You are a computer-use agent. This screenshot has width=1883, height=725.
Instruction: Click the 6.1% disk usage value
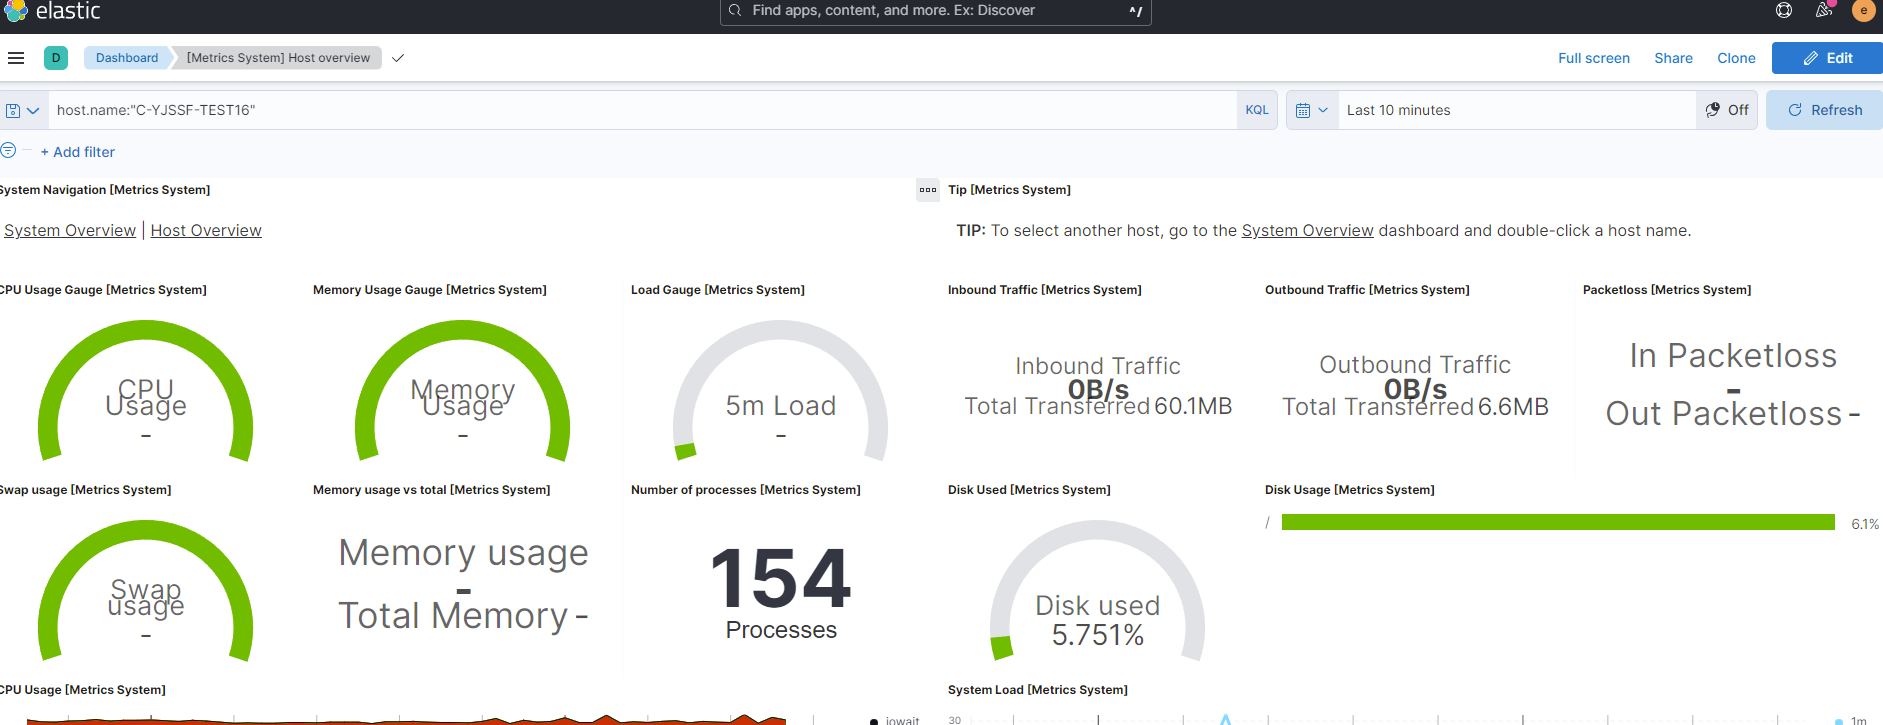pyautogui.click(x=1865, y=524)
